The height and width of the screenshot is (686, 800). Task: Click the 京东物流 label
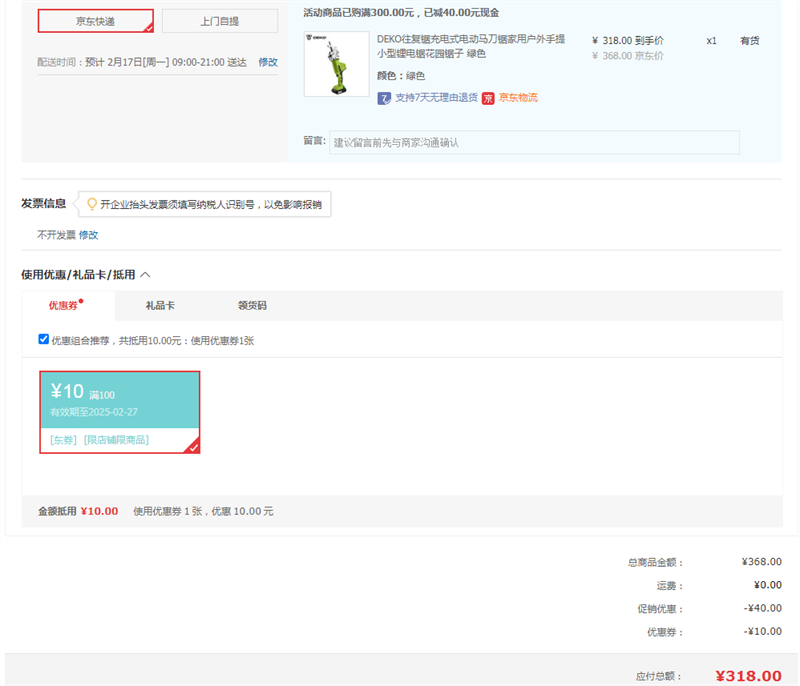518,98
